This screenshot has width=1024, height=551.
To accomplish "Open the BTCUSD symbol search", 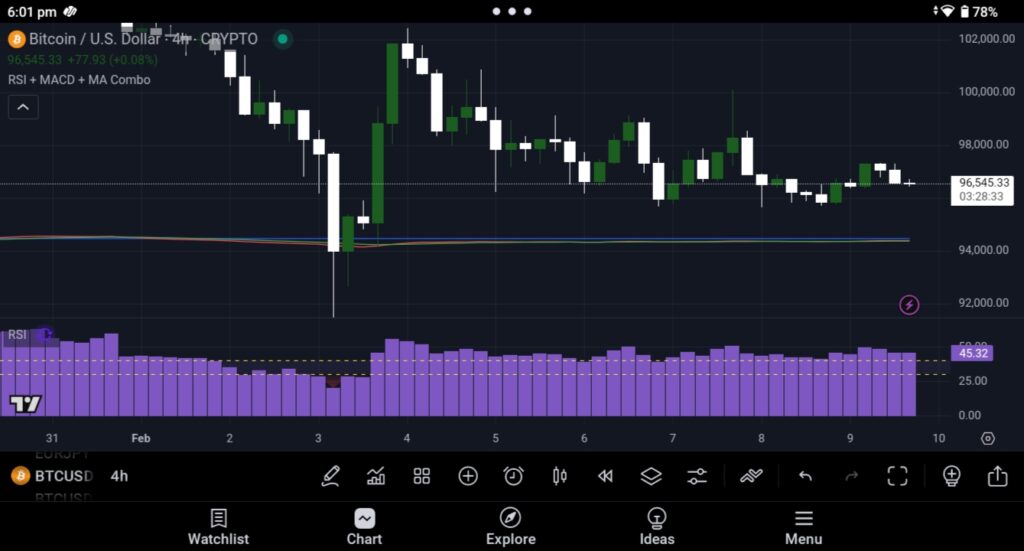I will [64, 476].
